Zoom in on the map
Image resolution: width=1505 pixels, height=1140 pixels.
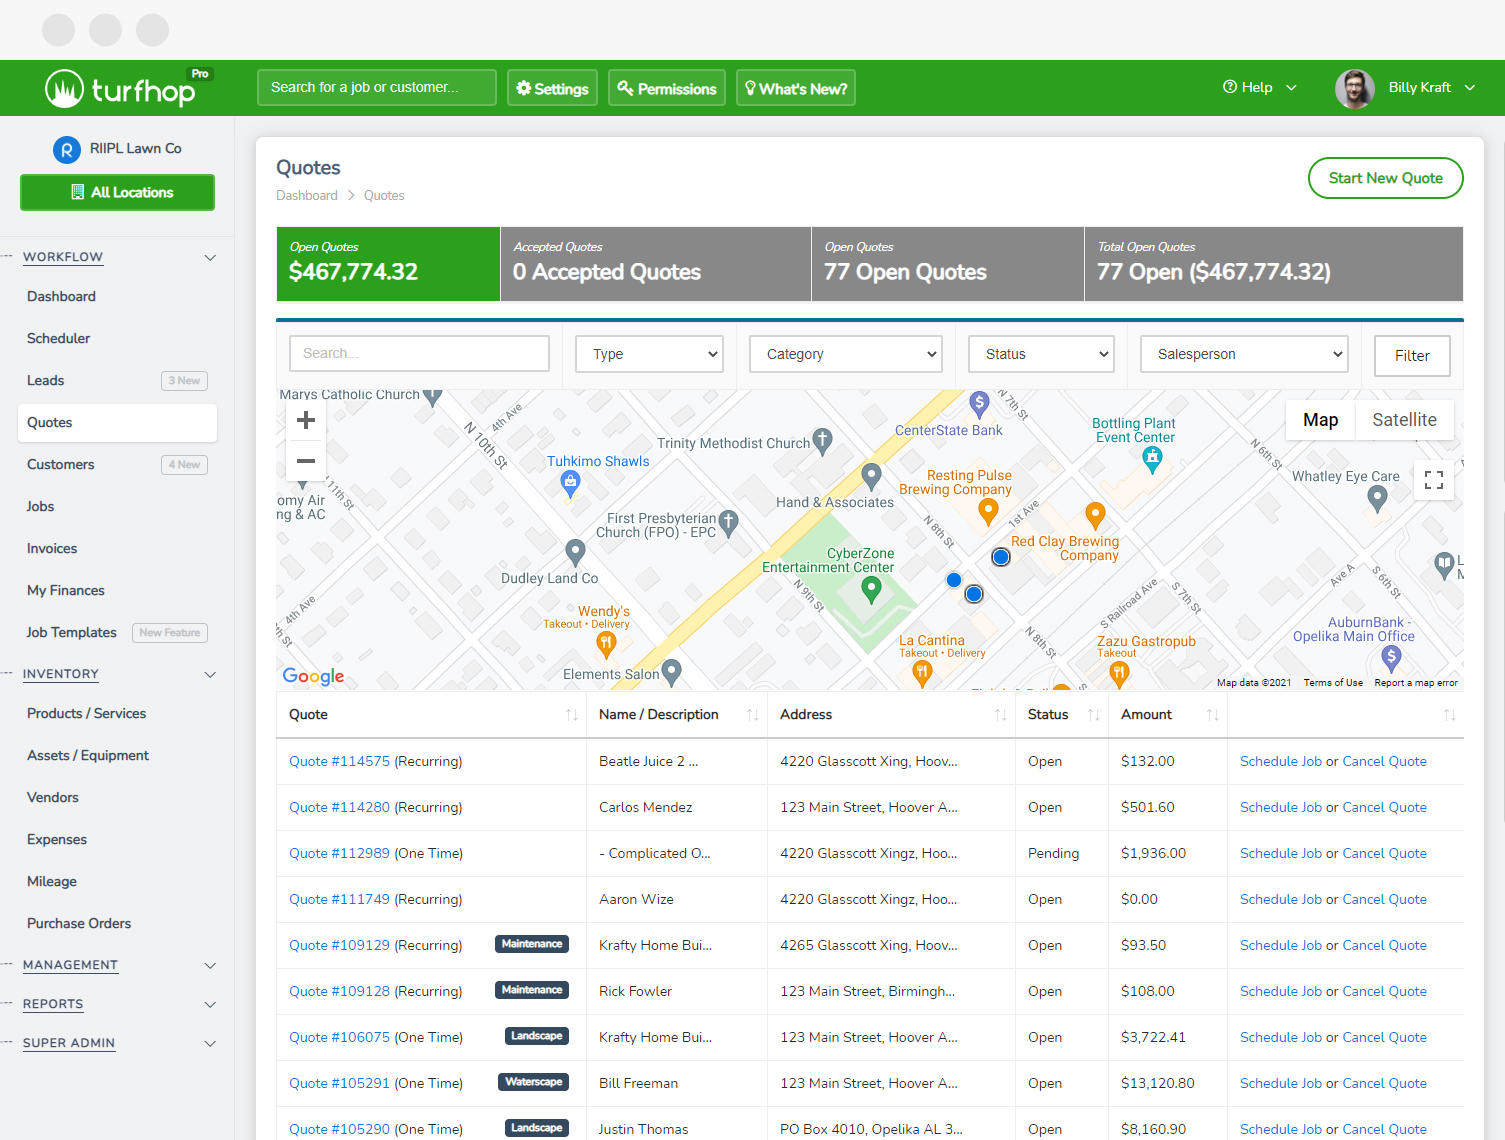306,420
